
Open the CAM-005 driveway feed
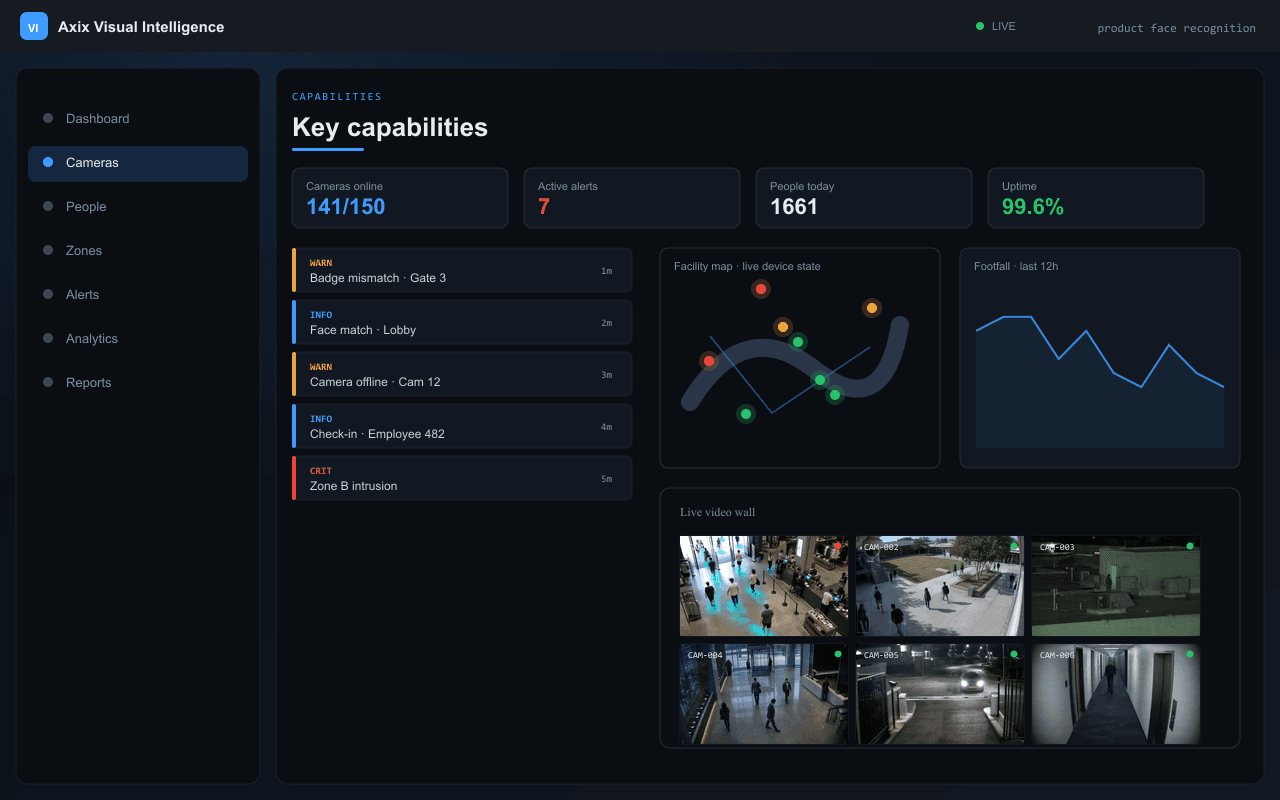(940, 694)
